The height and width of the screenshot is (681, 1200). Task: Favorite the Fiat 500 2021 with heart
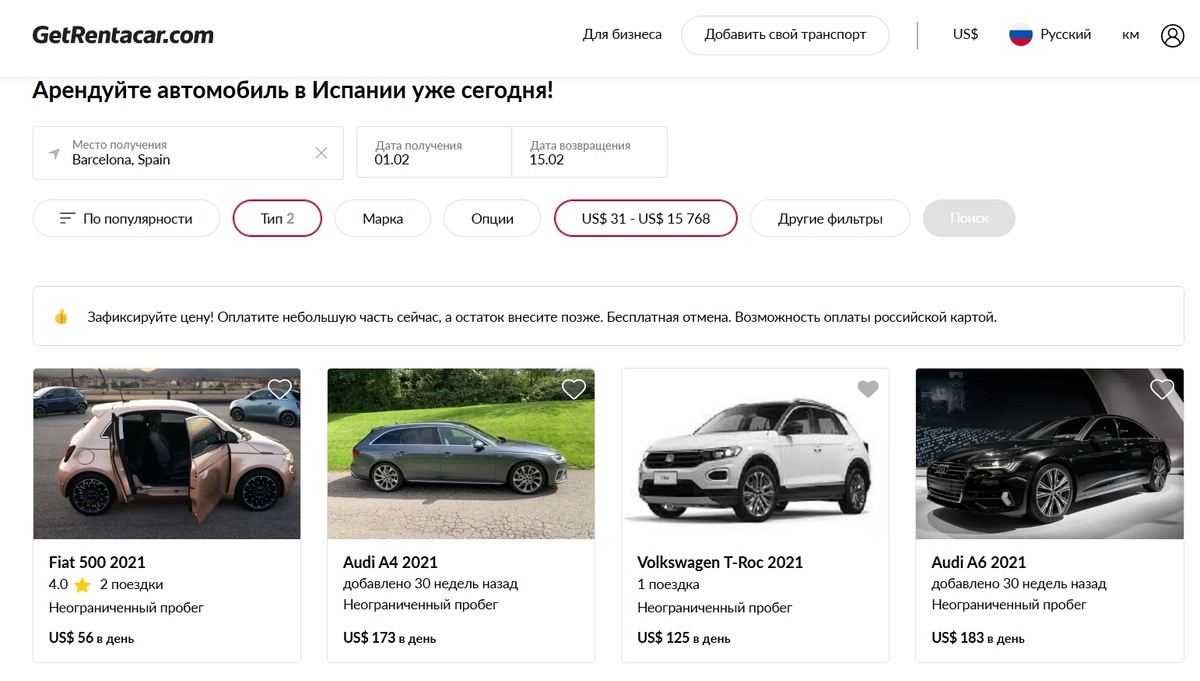point(280,389)
